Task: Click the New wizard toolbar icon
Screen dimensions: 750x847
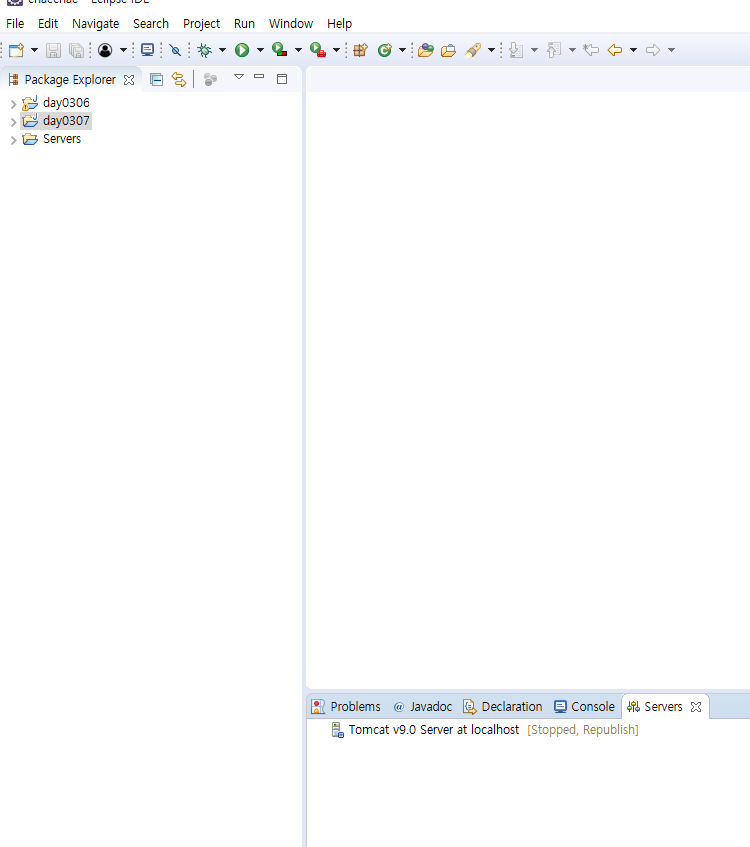Action: point(17,50)
